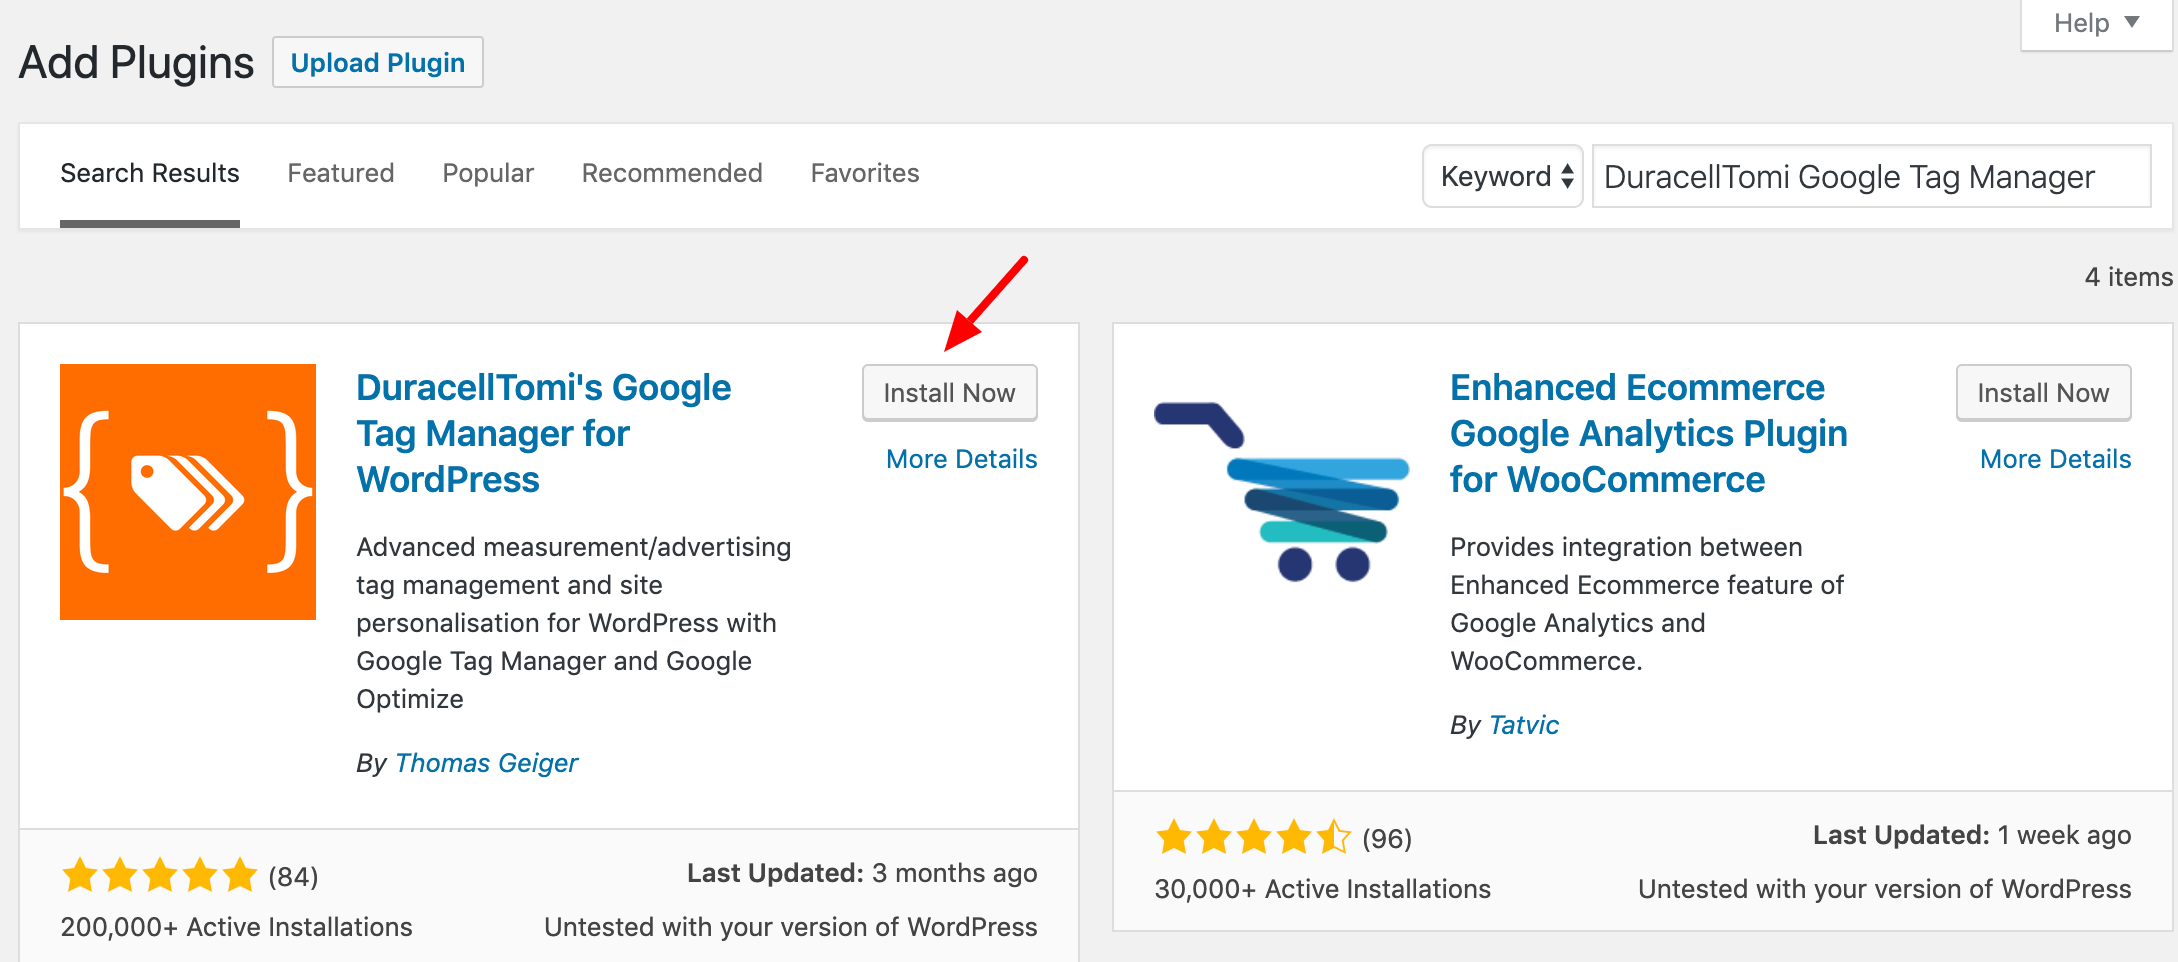2178x962 pixels.
Task: Click the shopping cart plugin icon
Action: tap(1282, 492)
